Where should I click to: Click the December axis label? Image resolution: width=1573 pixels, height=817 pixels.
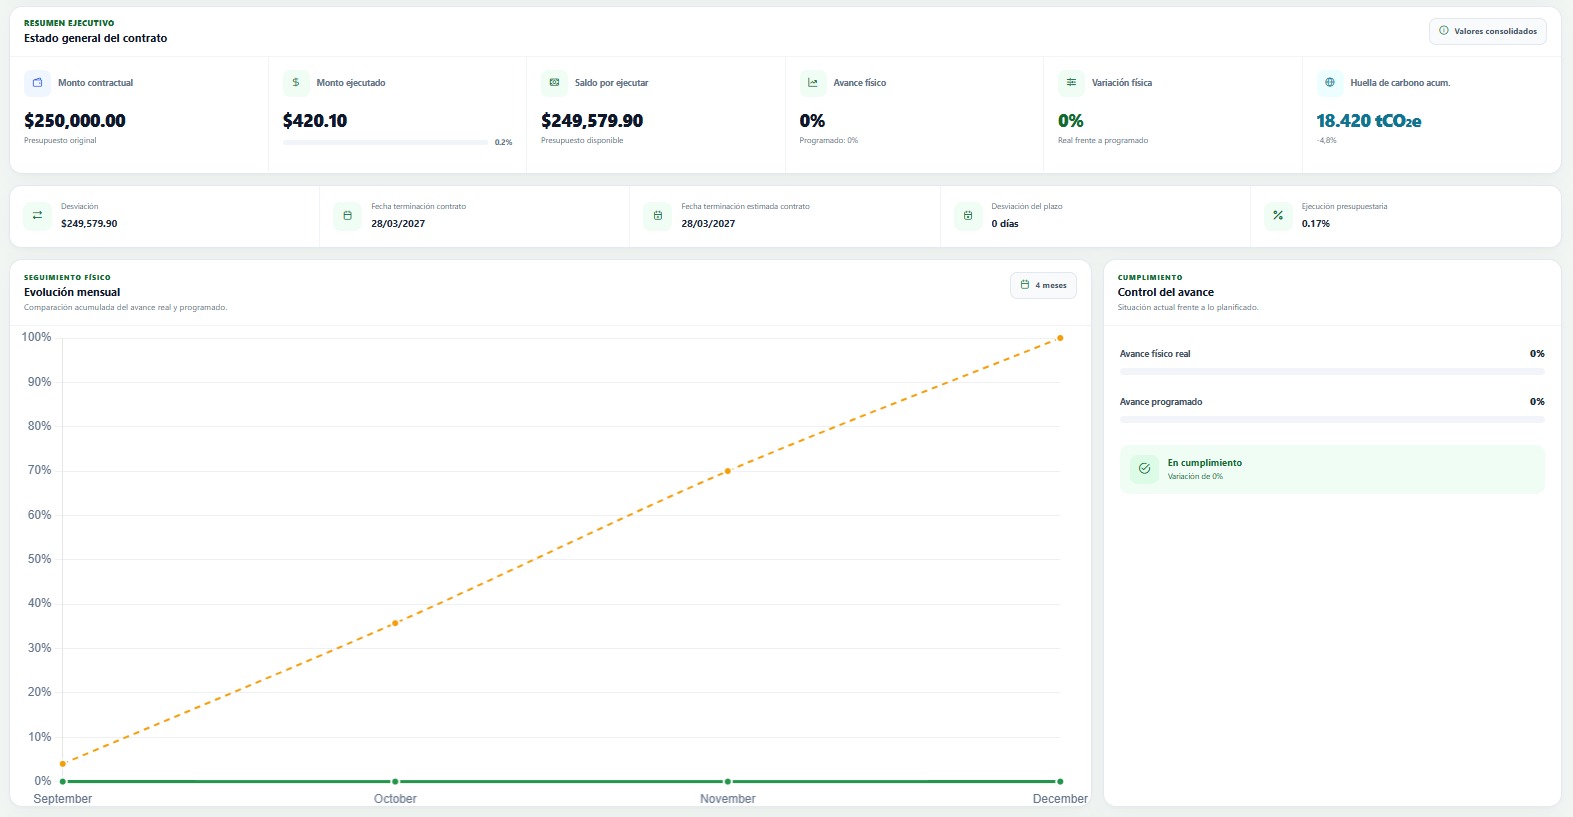tap(1060, 799)
